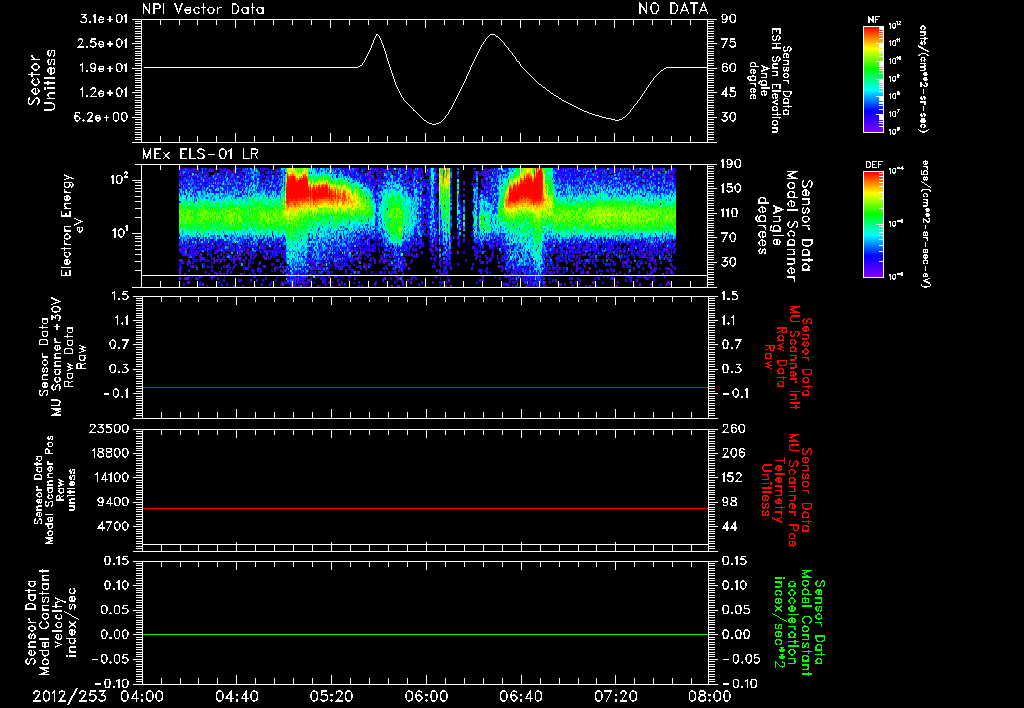Click the 04:00 time axis label
The width and height of the screenshot is (1024, 708).
point(142,696)
